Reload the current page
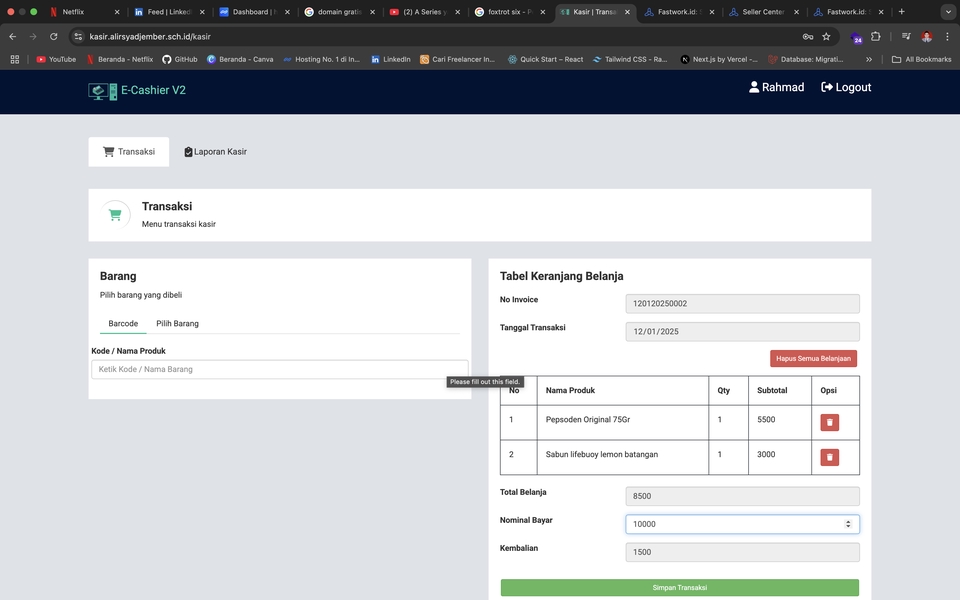Viewport: 960px width, 600px height. click(x=54, y=37)
